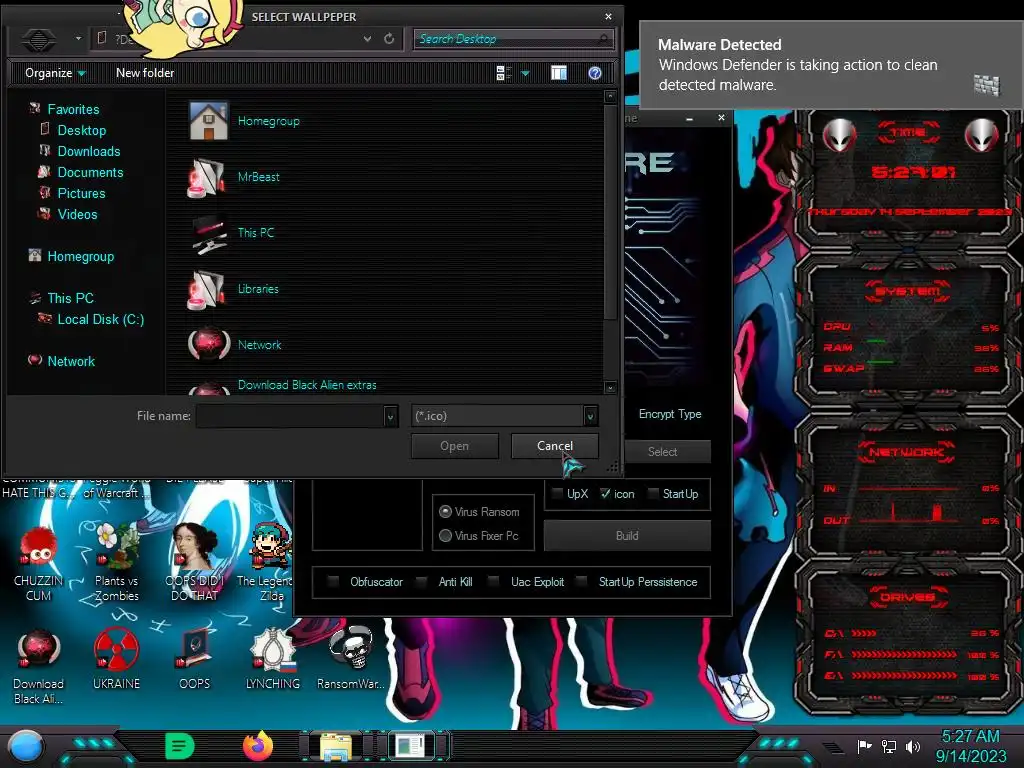
Task: Select Documents in navigation pane
Action: [90, 172]
